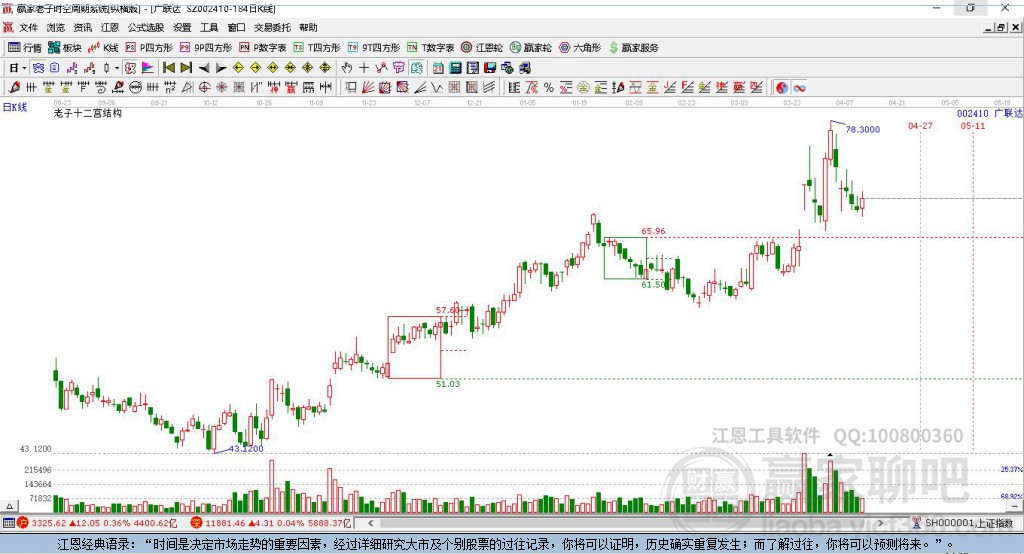Screen dimensions: 1024x554
Task: Switch to K线 chart view
Action: tap(104, 48)
